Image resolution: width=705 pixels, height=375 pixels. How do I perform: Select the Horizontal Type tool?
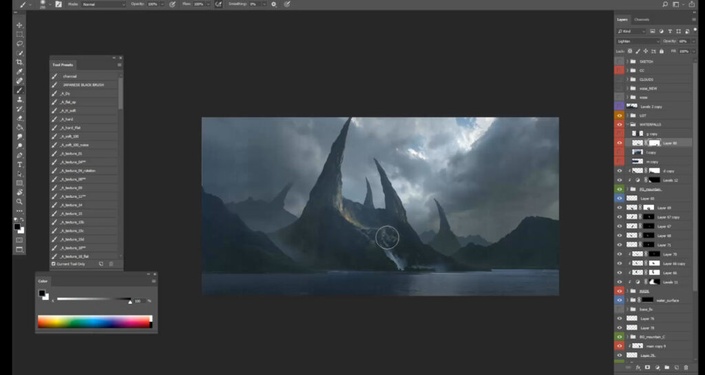pyautogui.click(x=19, y=165)
